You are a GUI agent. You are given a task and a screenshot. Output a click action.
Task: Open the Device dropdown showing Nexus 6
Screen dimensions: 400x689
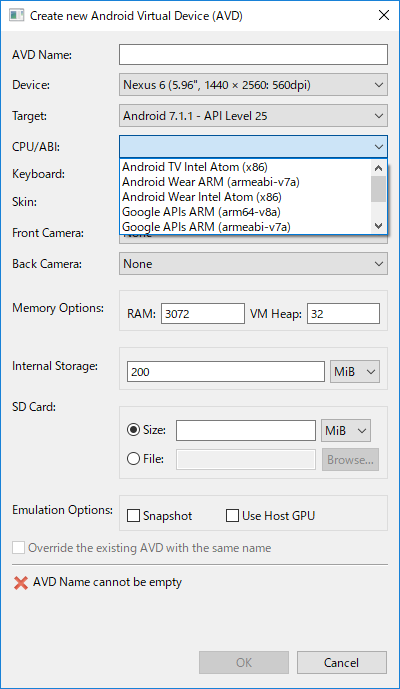(x=253, y=85)
